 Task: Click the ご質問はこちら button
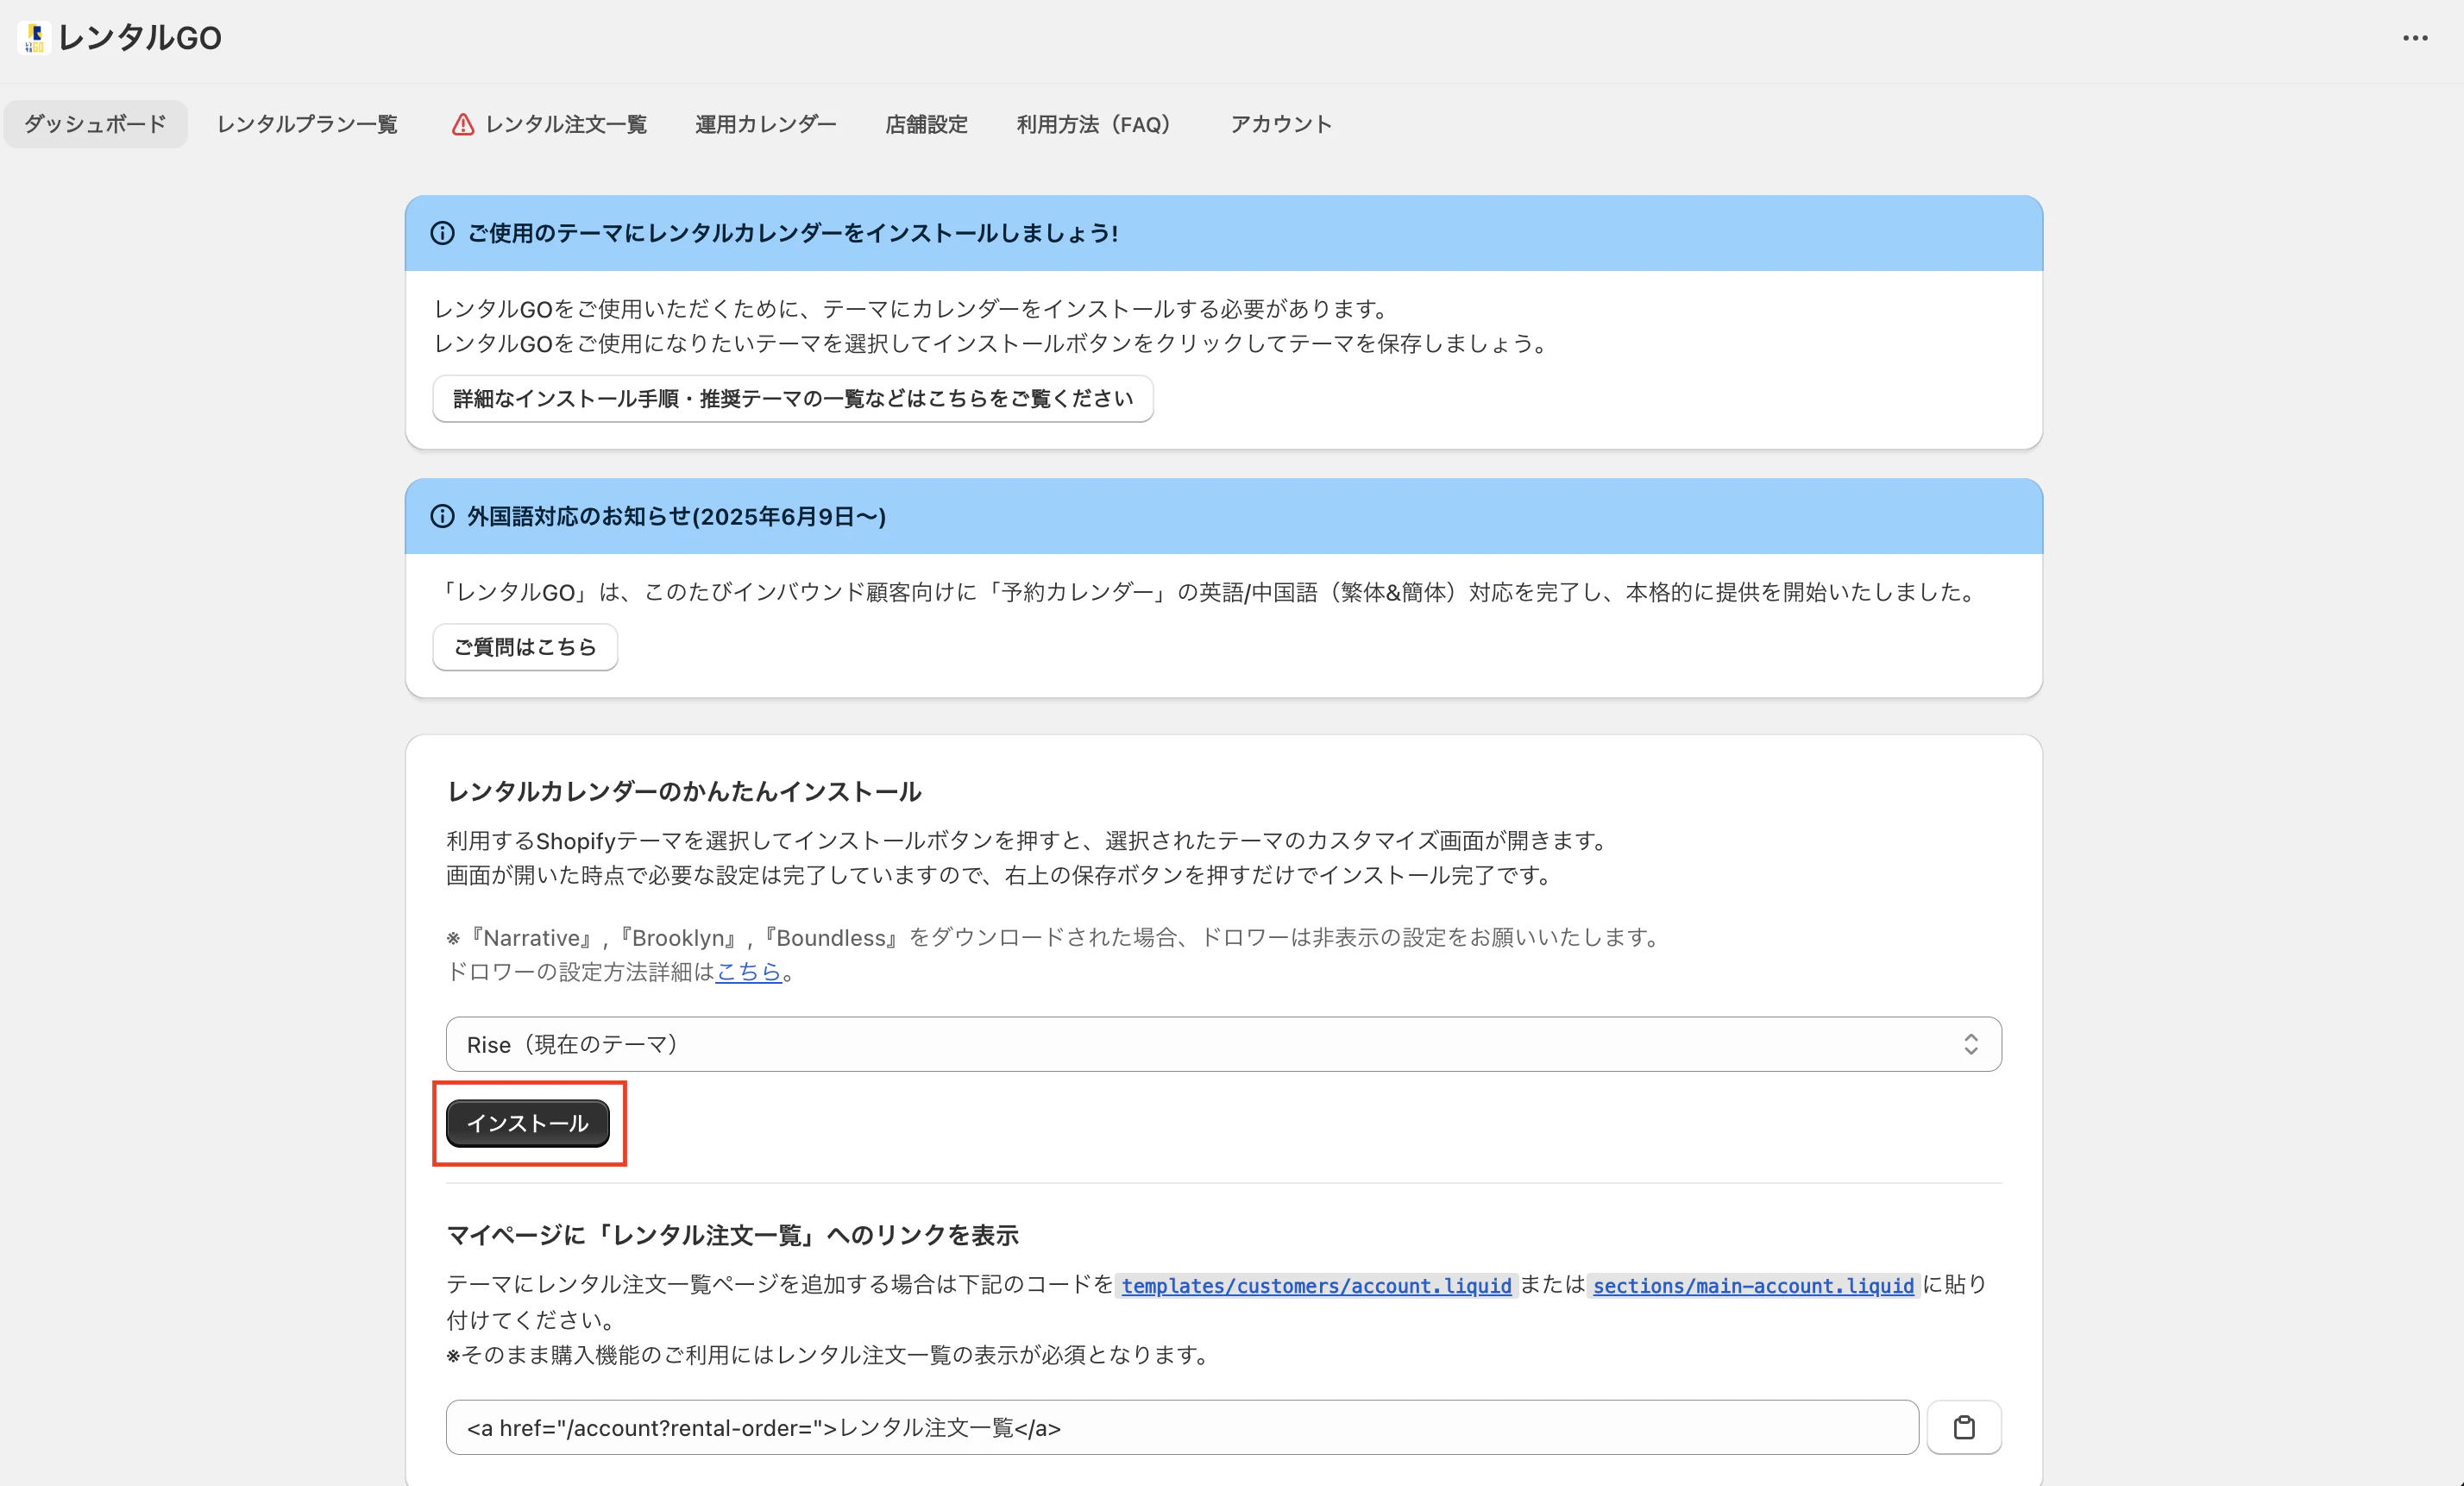click(524, 647)
